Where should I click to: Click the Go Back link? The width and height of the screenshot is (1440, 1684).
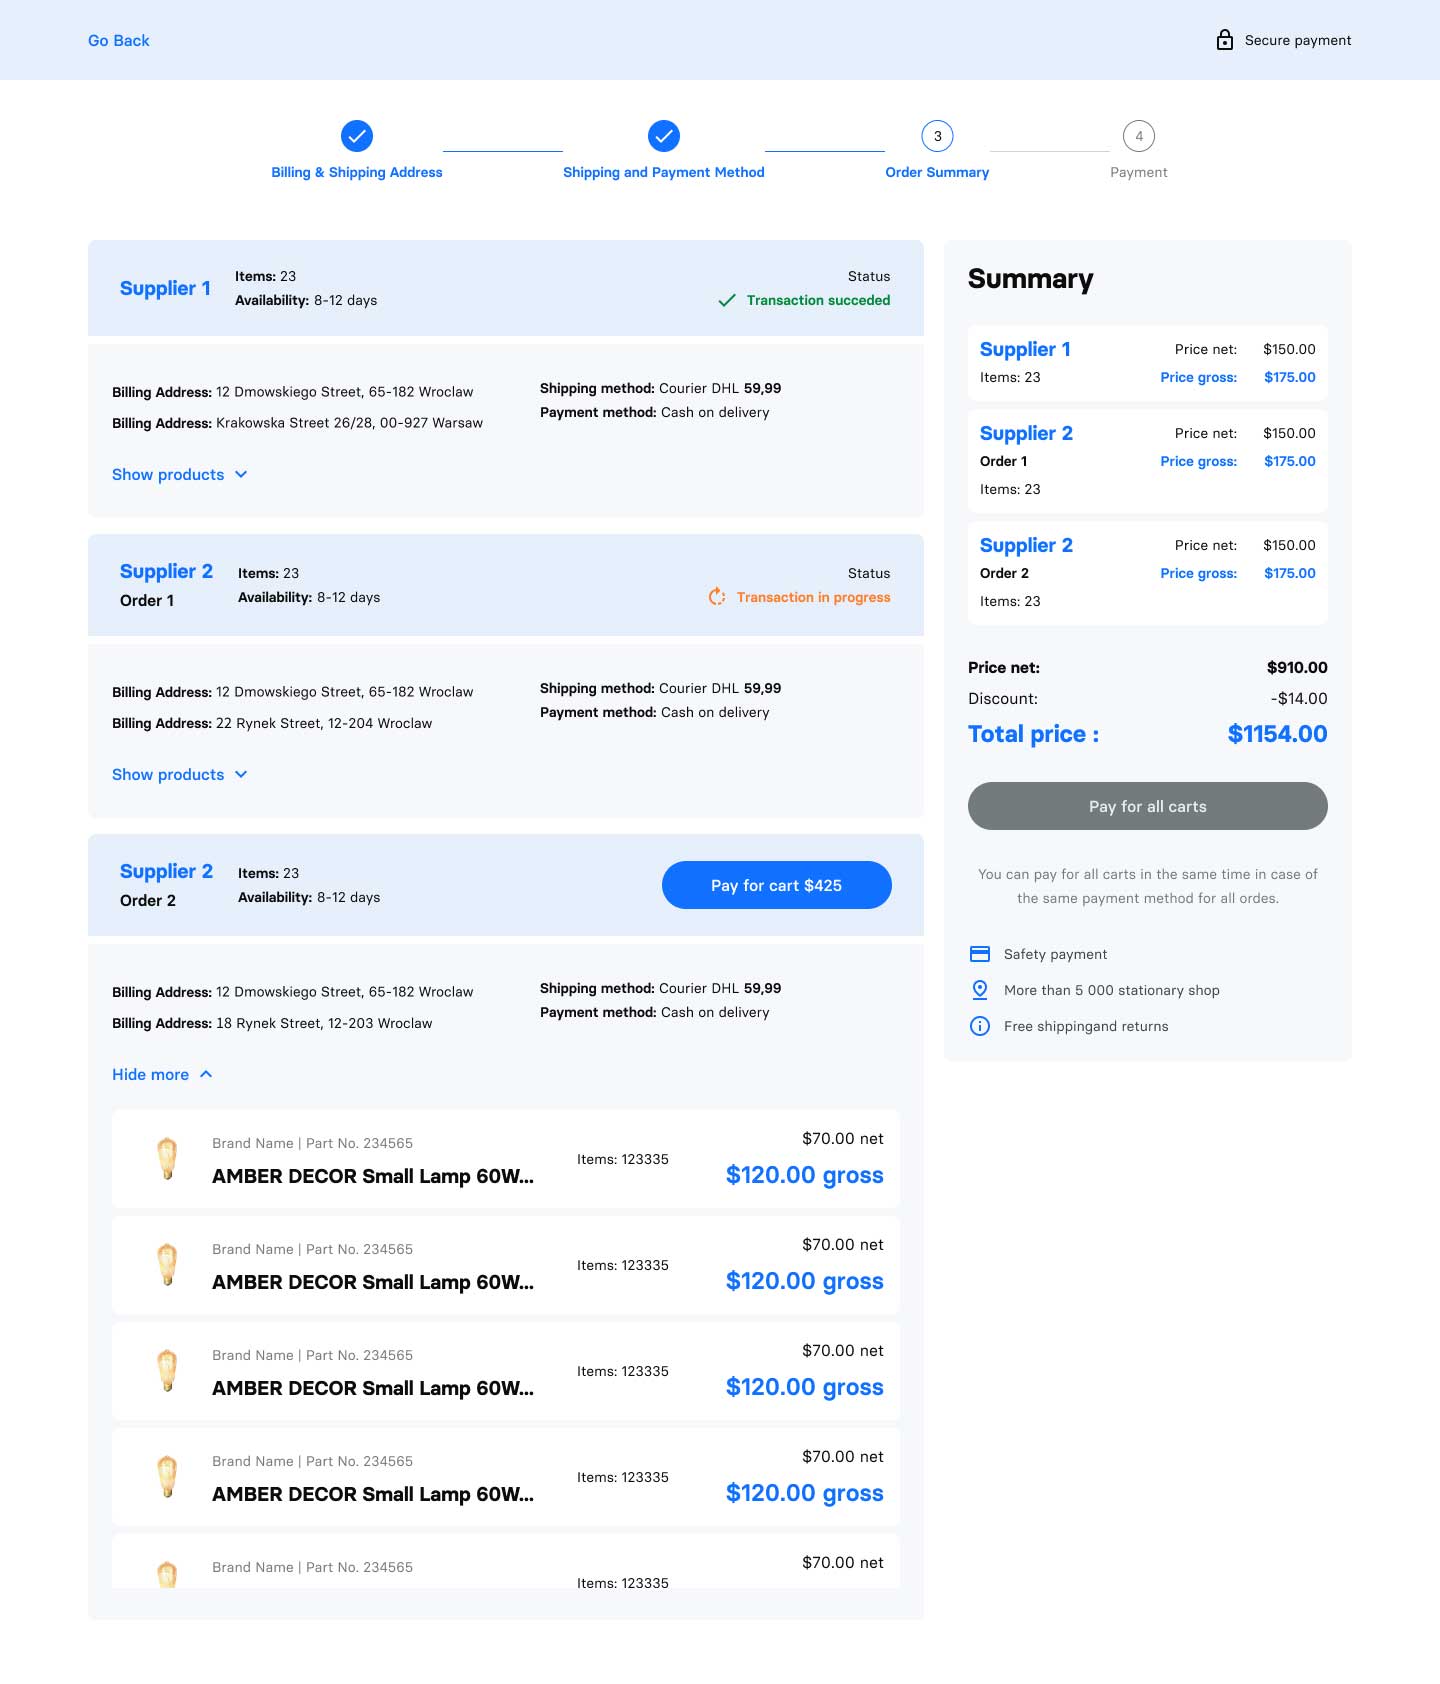(118, 41)
